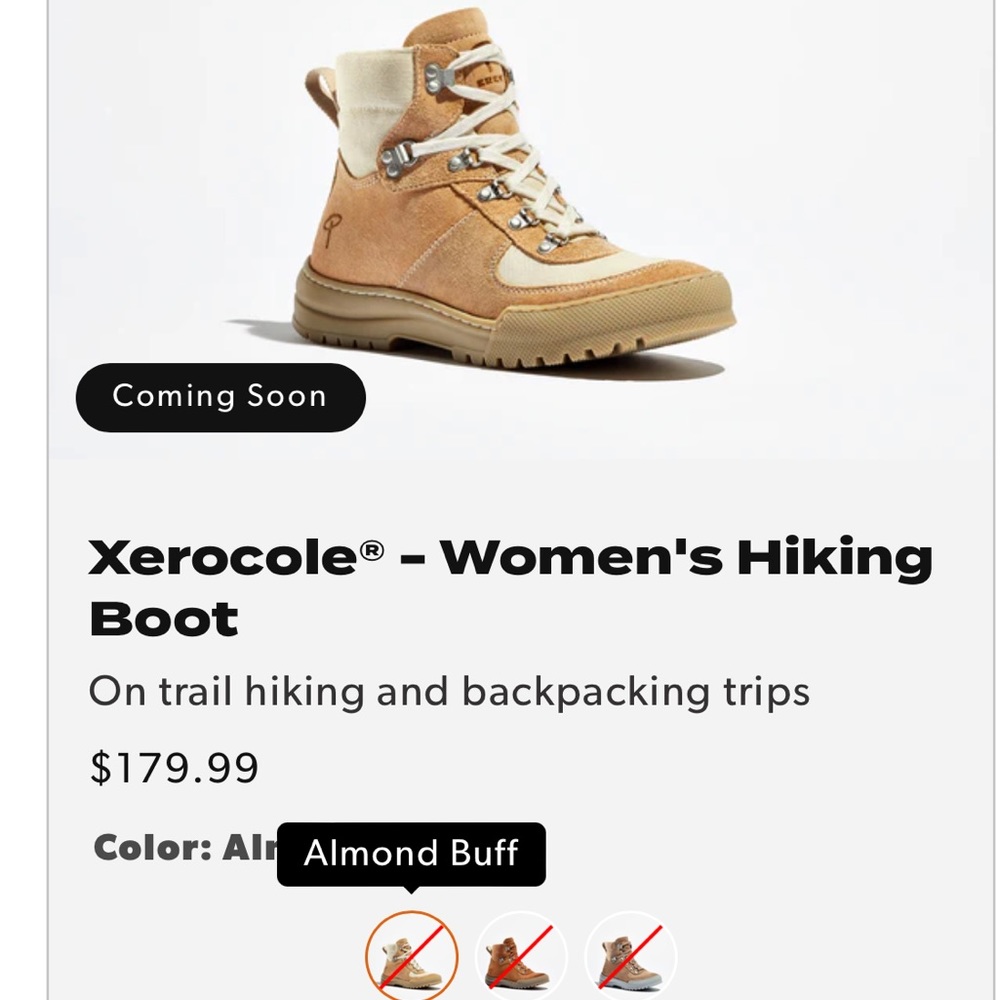Click the hiking and backpacking description text

tap(450, 690)
